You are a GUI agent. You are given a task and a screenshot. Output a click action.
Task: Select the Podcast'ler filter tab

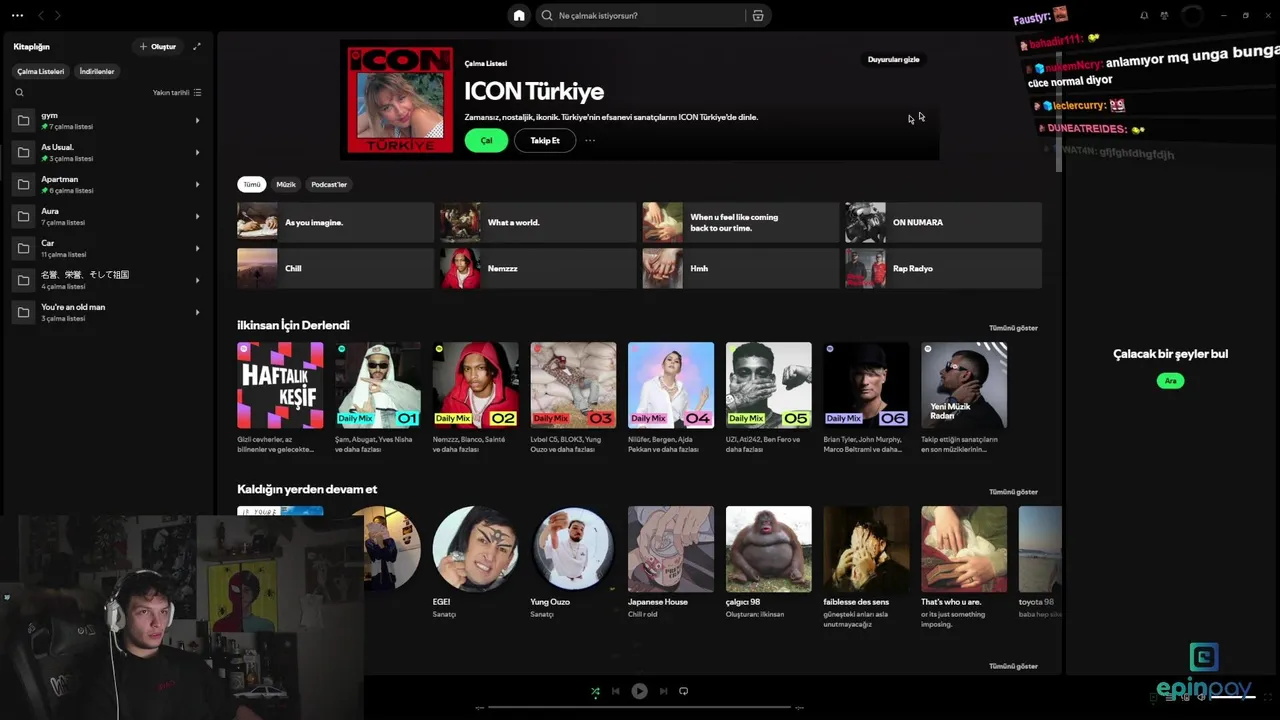coord(329,184)
